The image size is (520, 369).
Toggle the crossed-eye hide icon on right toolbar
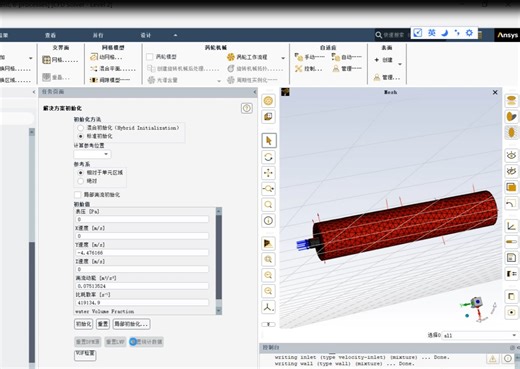coord(511,171)
